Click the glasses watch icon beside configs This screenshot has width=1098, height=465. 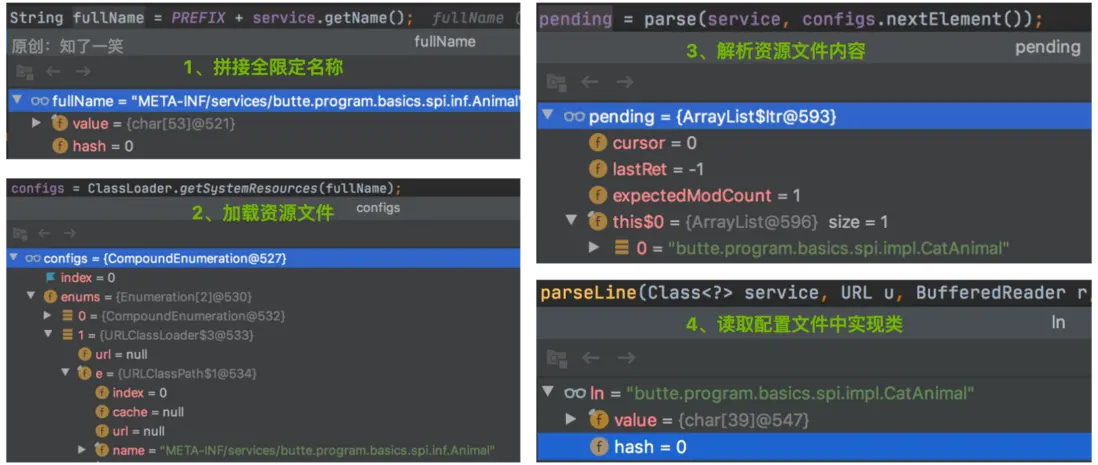[33, 258]
